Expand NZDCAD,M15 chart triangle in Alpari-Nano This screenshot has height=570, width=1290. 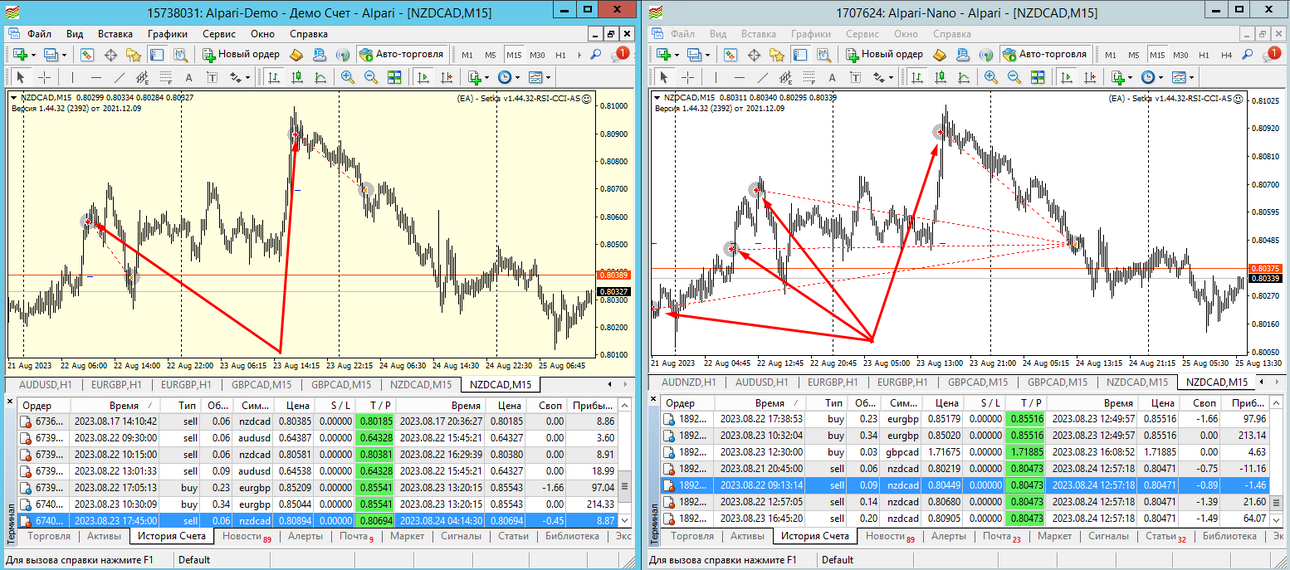(657, 97)
